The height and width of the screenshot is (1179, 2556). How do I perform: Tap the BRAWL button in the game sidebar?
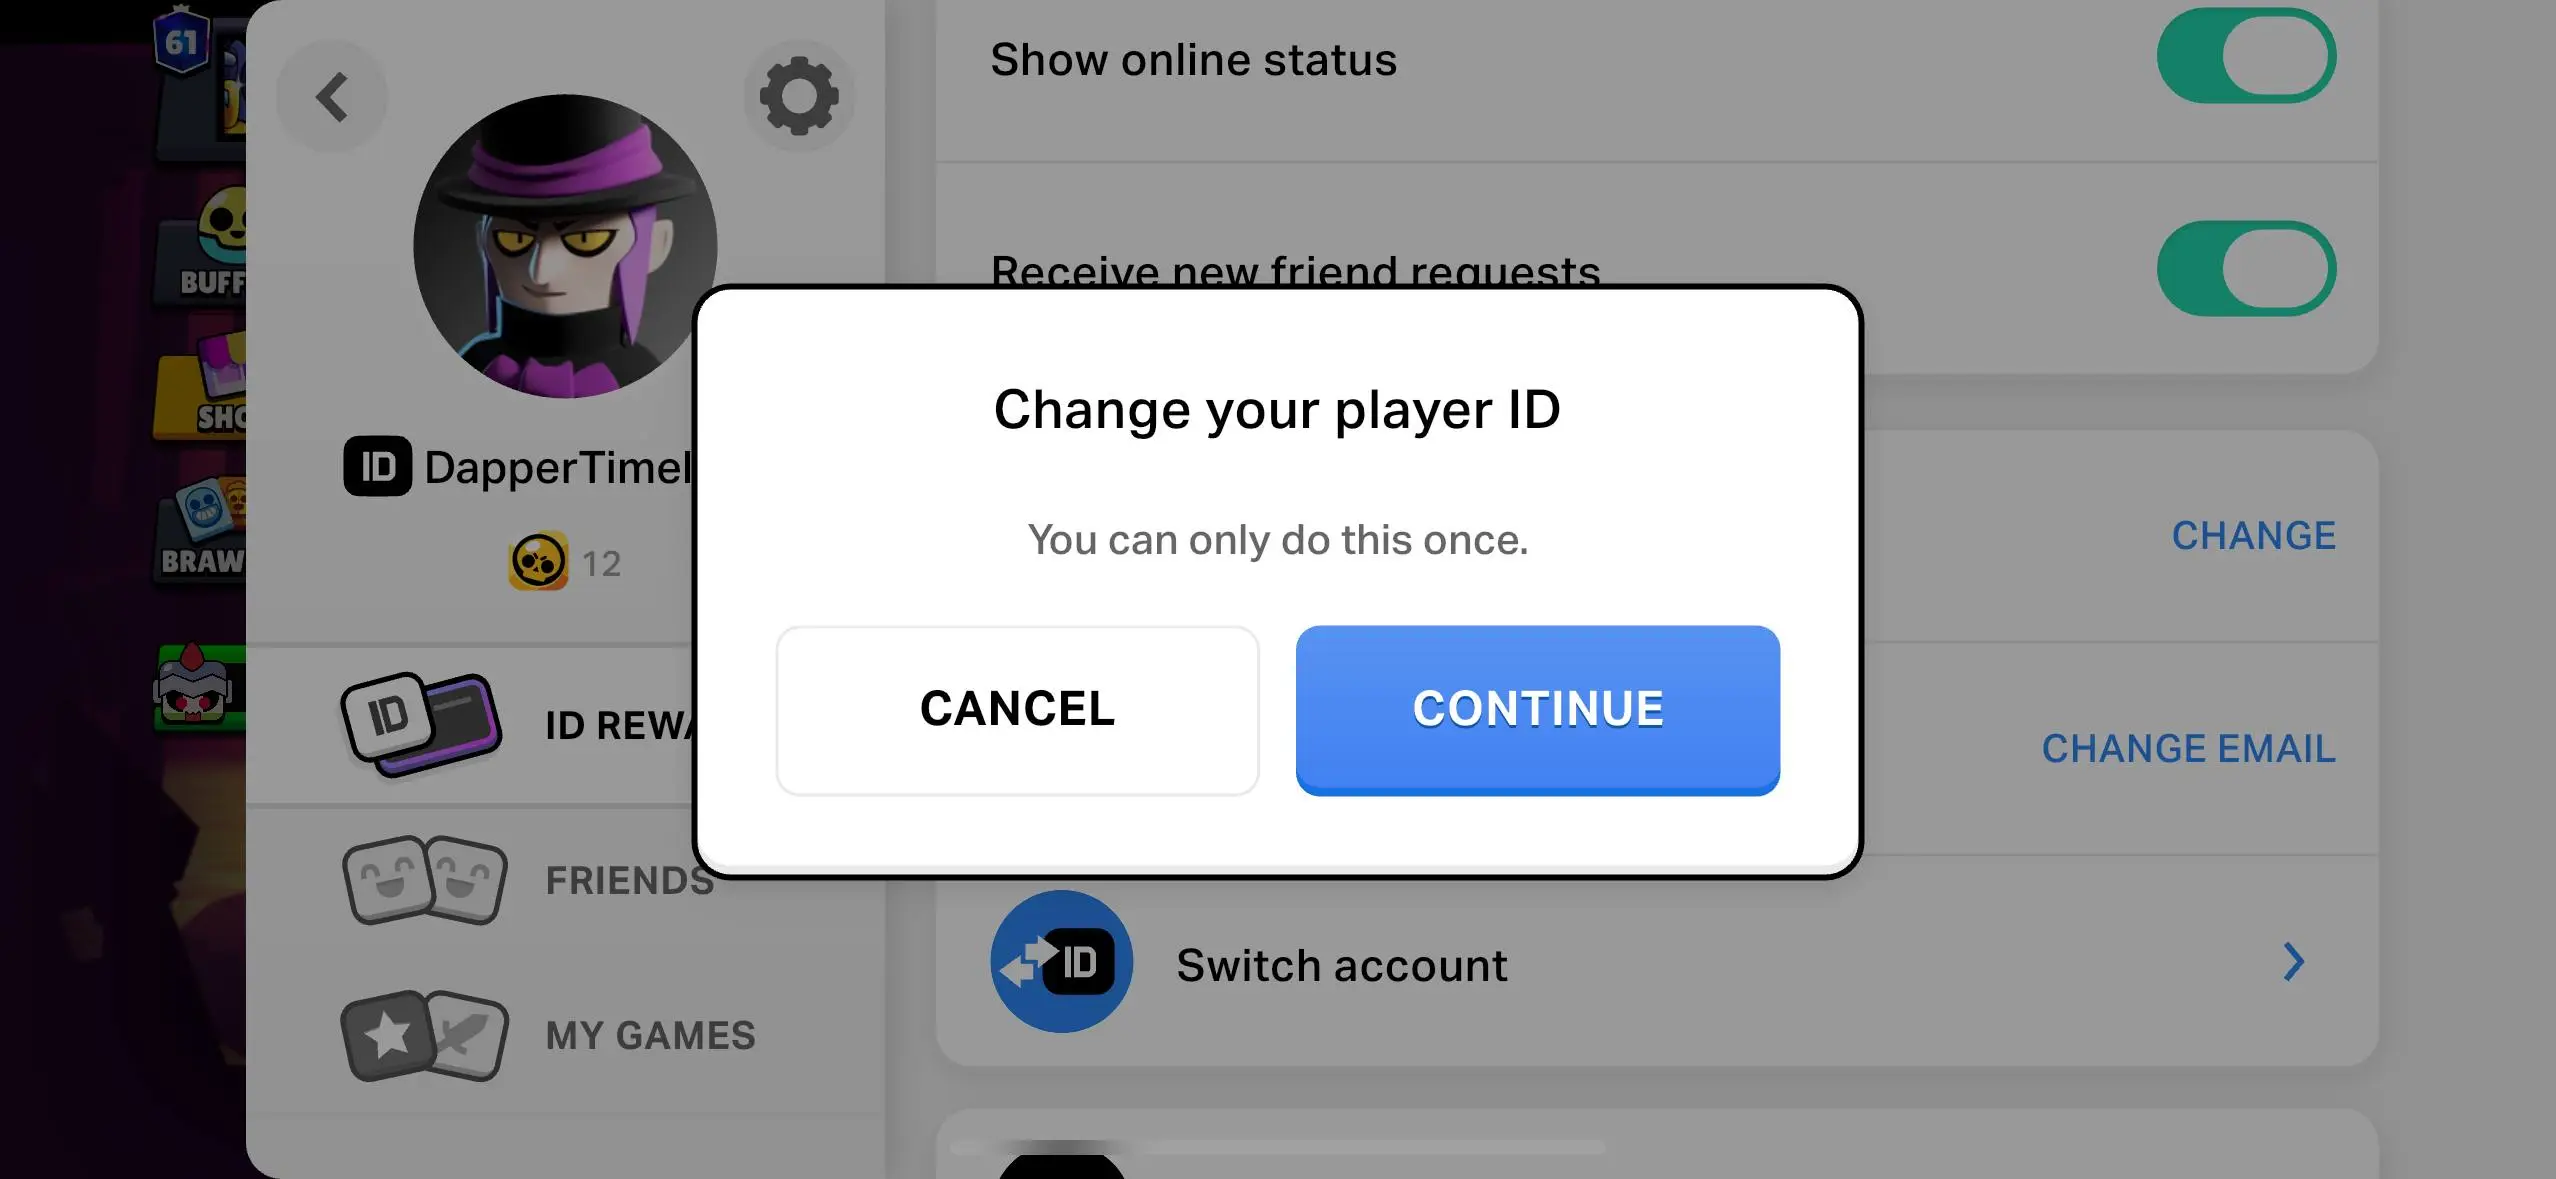coord(202,532)
